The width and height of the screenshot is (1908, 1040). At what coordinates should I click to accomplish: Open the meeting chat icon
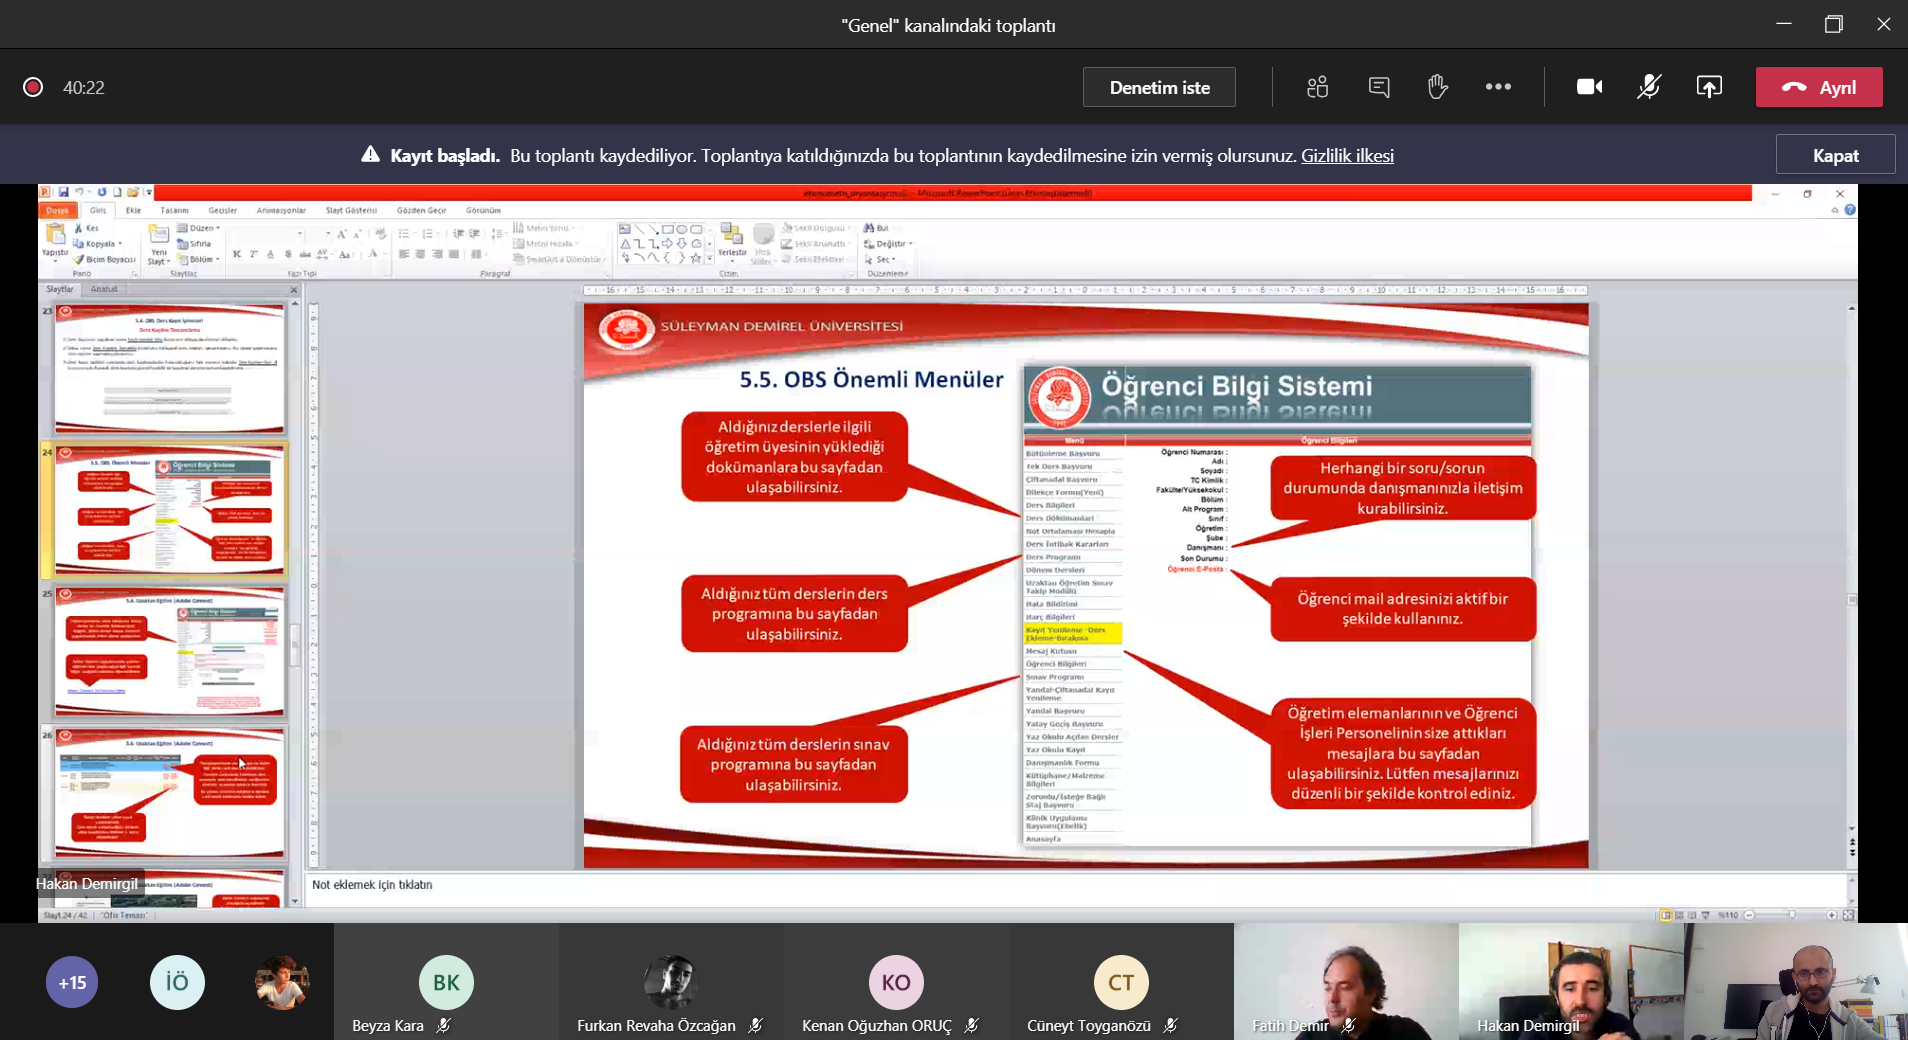(x=1378, y=87)
